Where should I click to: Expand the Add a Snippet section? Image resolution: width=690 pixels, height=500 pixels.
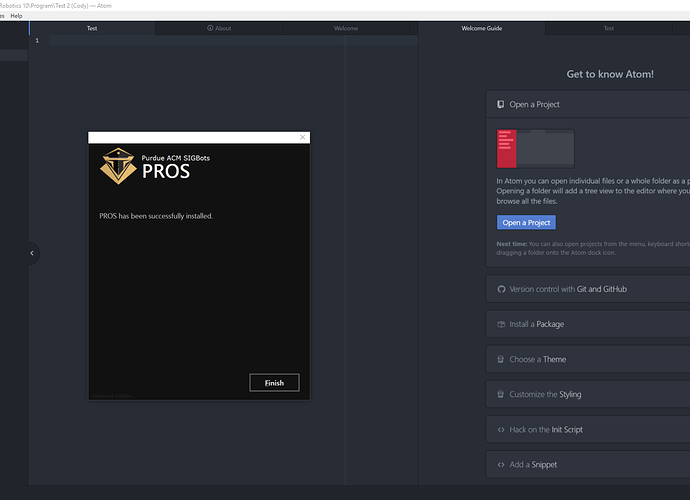[x=588, y=464]
